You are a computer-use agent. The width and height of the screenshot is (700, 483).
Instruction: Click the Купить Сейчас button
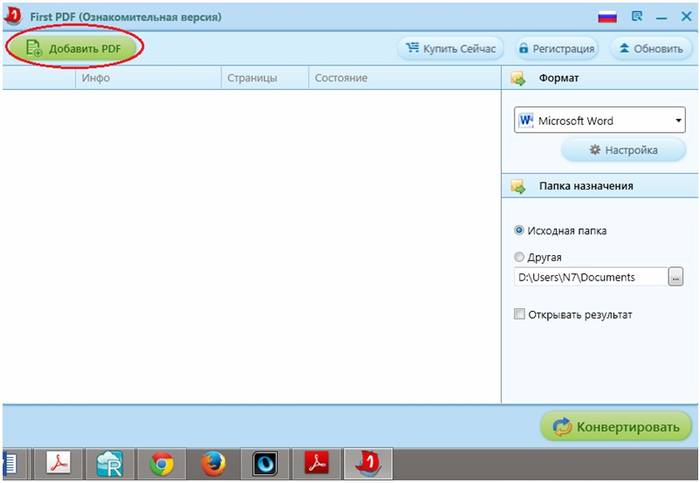click(451, 48)
